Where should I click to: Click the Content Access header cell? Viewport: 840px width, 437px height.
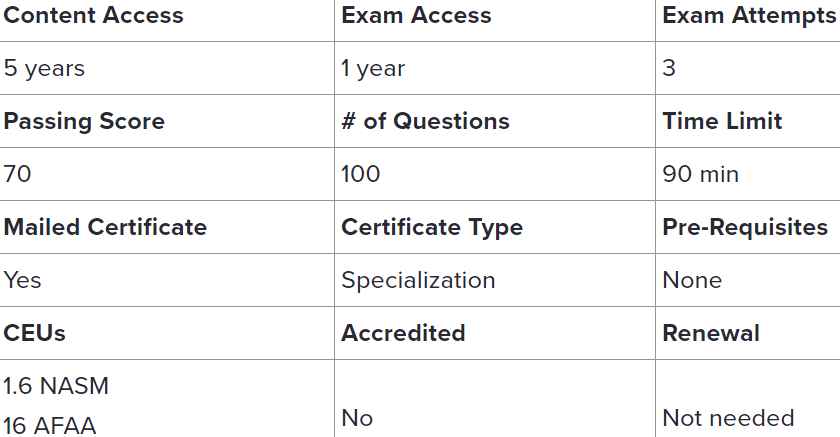click(x=94, y=16)
